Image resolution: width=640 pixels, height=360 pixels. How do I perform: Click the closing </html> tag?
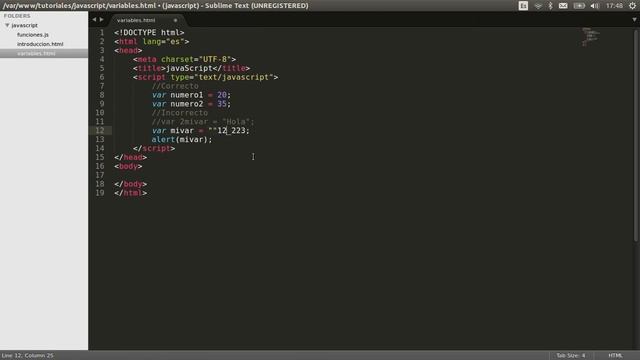[x=131, y=193]
